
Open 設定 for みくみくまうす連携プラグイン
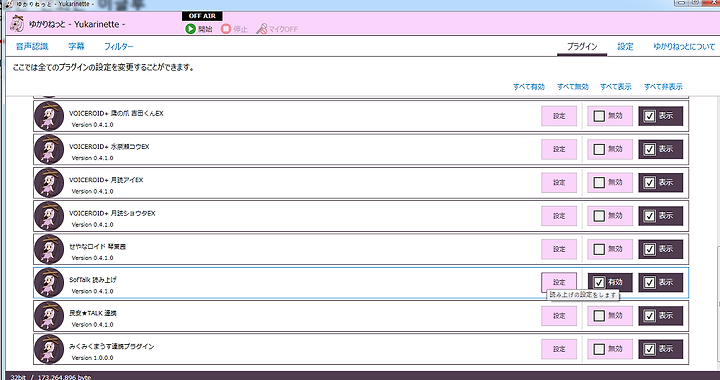point(559,349)
